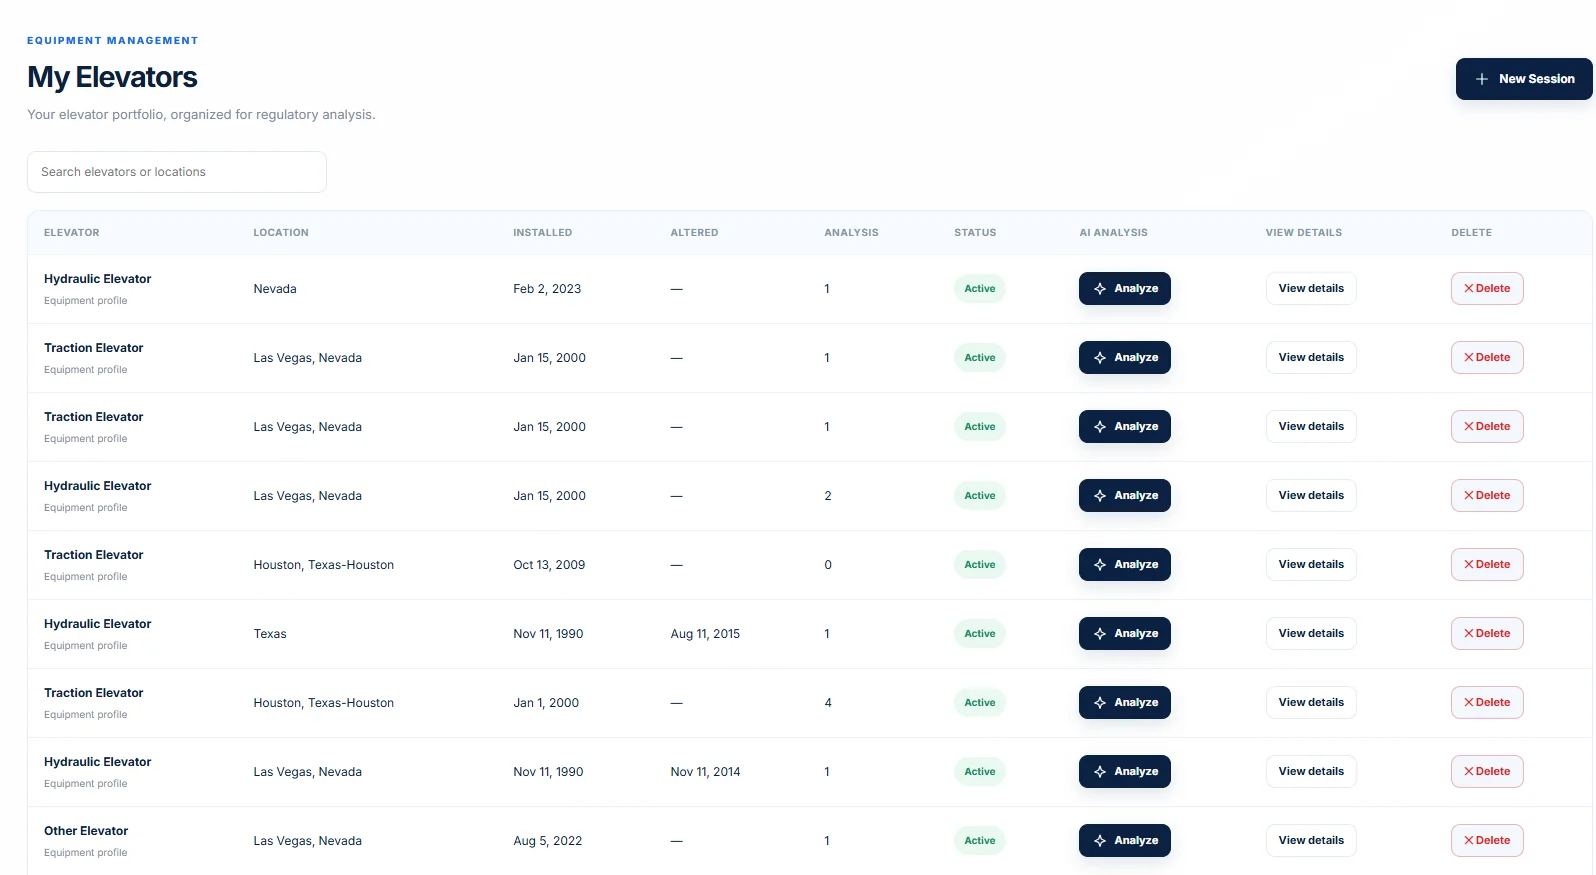The height and width of the screenshot is (875, 1596).
Task: Delete the elevator altered Aug 11, 2015
Action: pyautogui.click(x=1487, y=634)
